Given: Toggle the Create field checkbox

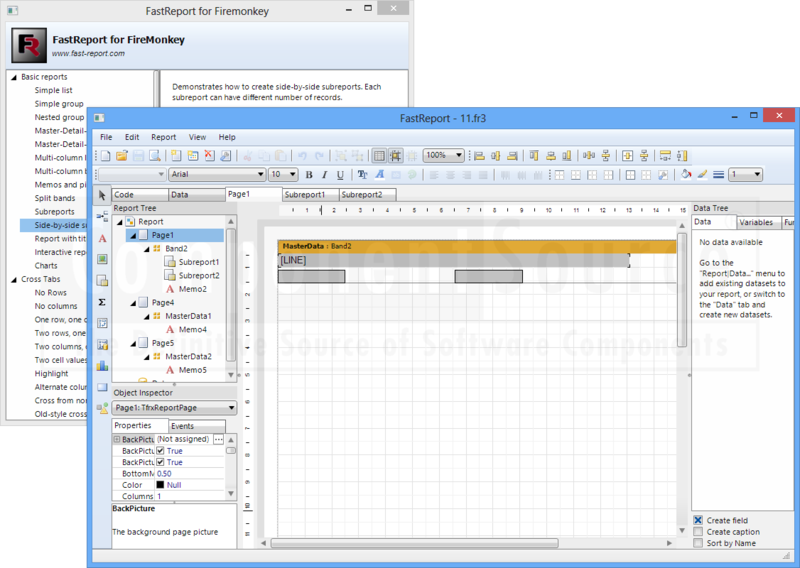Looking at the screenshot, I should (698, 520).
